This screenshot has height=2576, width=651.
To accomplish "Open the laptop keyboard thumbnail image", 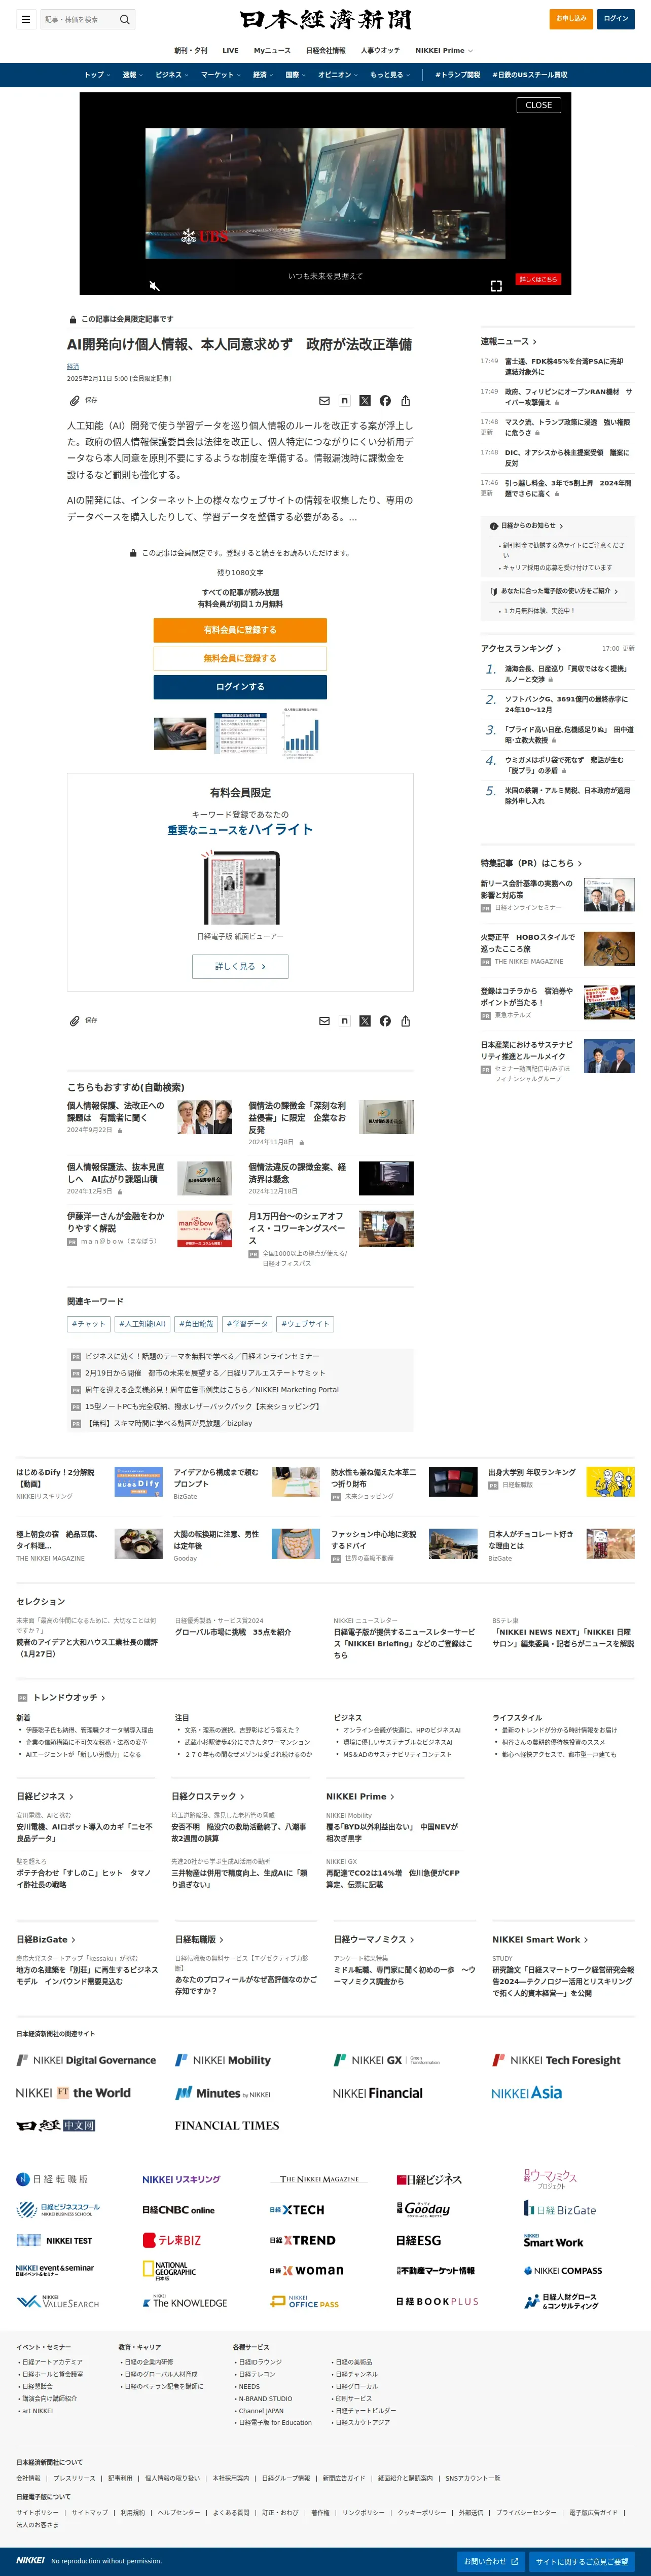I will [x=180, y=733].
